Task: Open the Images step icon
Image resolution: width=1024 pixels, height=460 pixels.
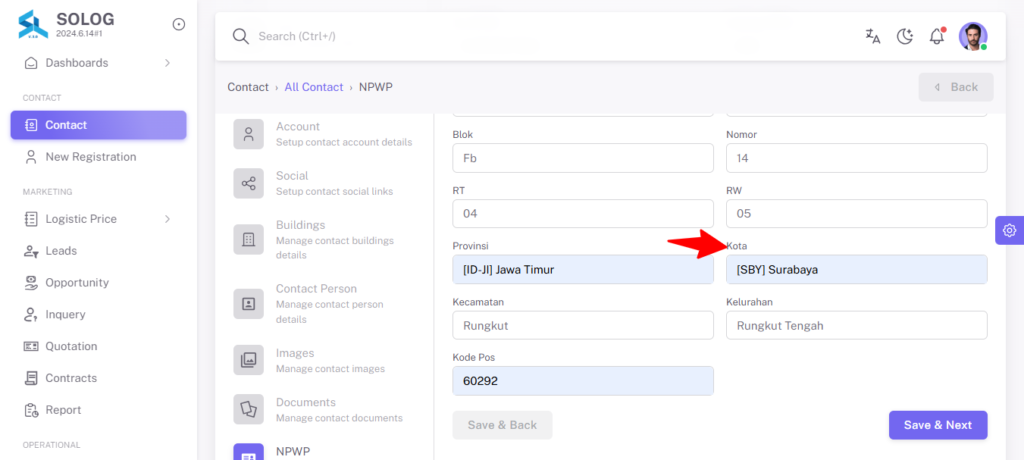Action: tap(249, 360)
